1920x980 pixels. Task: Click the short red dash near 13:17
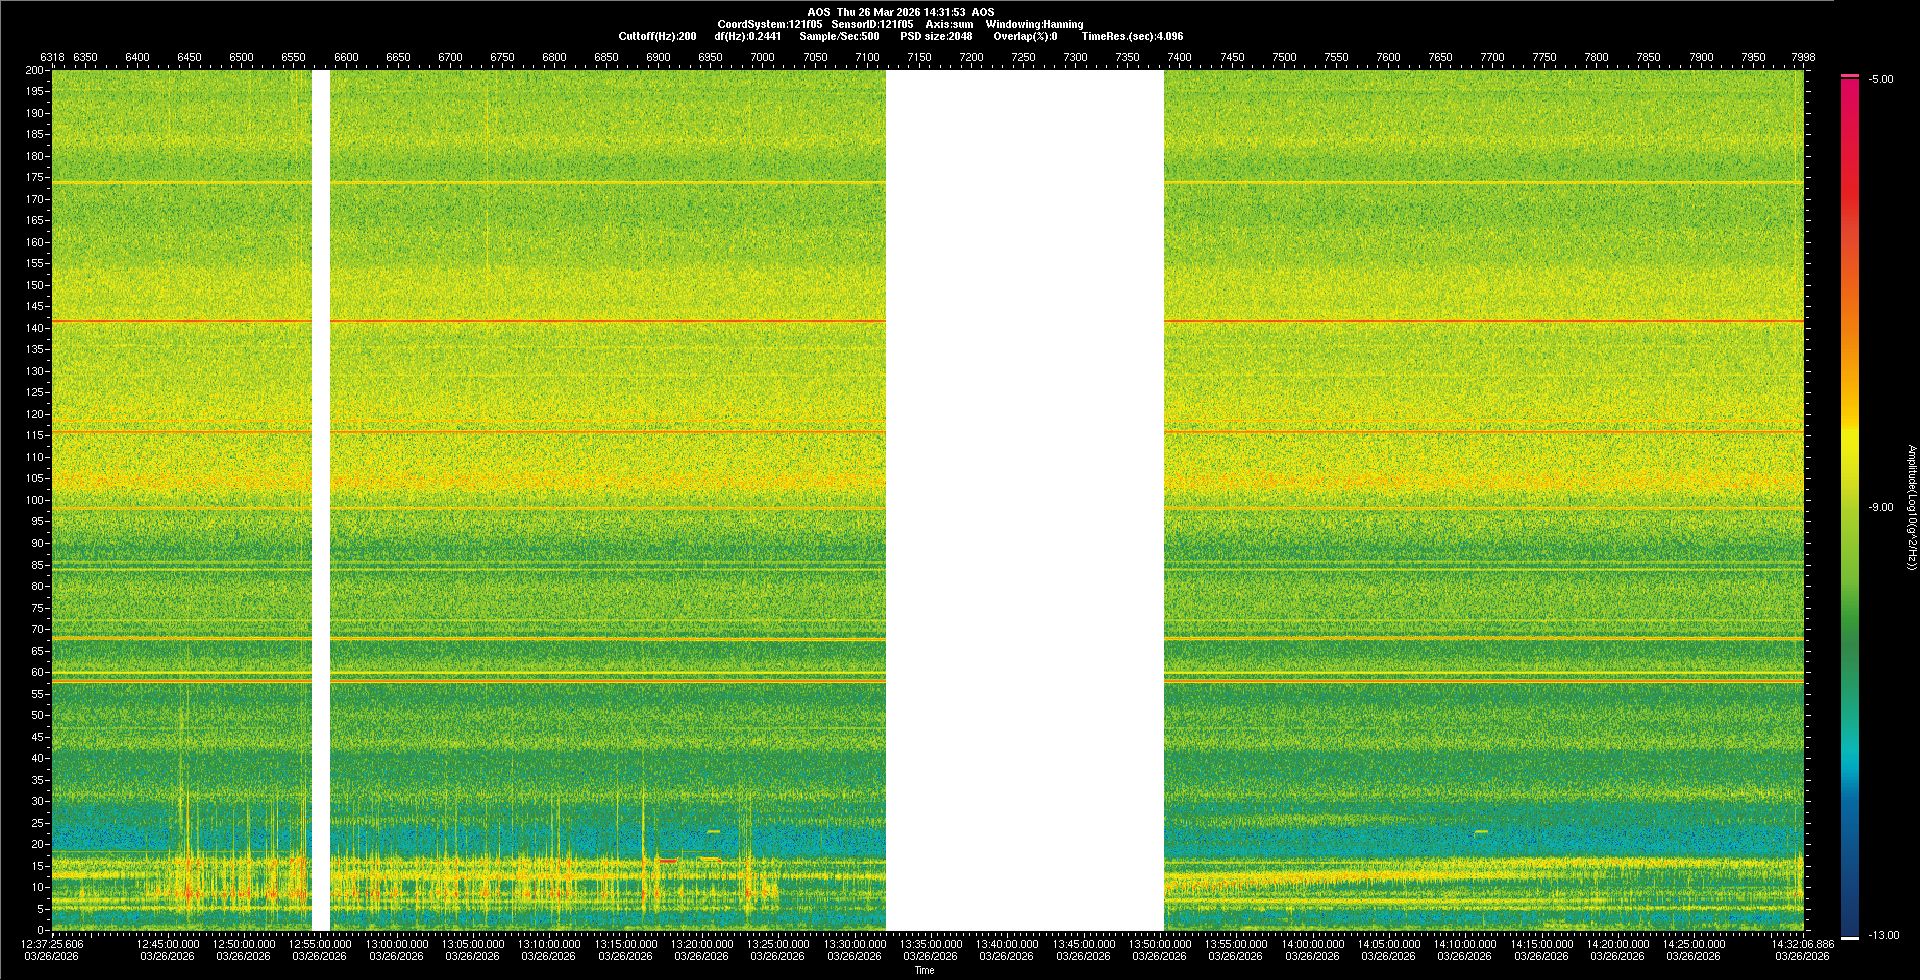[667, 861]
